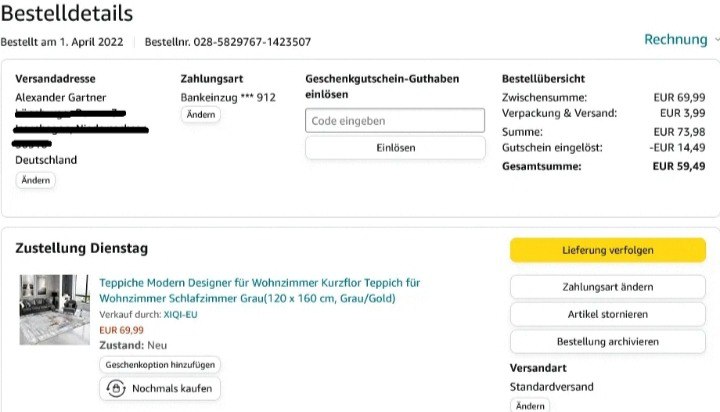The height and width of the screenshot is (412, 720).
Task: Click the Zustellung Dienstag heading
Action: coord(81,246)
